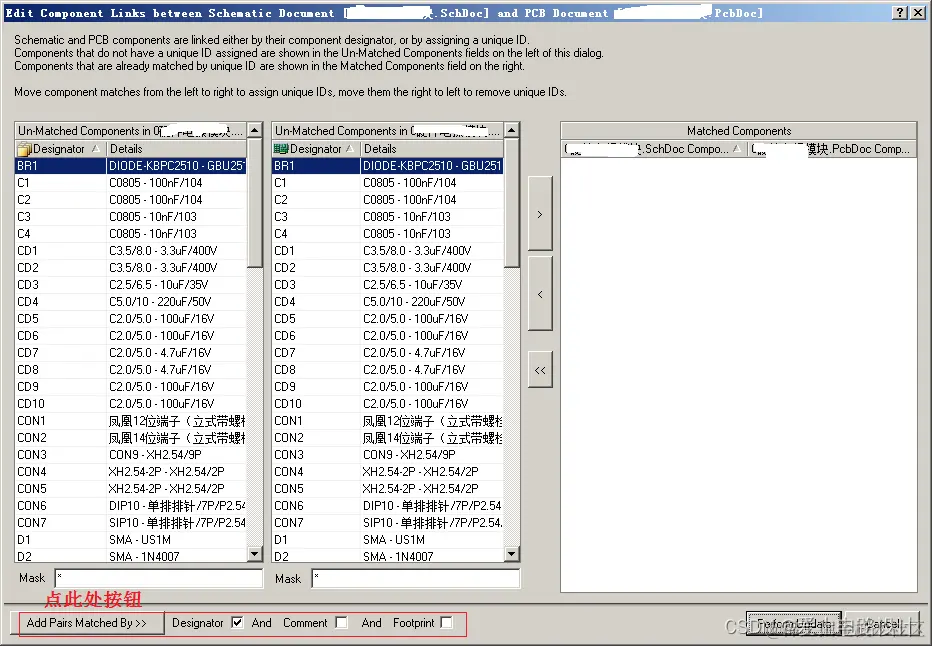Toggle the Designator matching checkbox

237,622
